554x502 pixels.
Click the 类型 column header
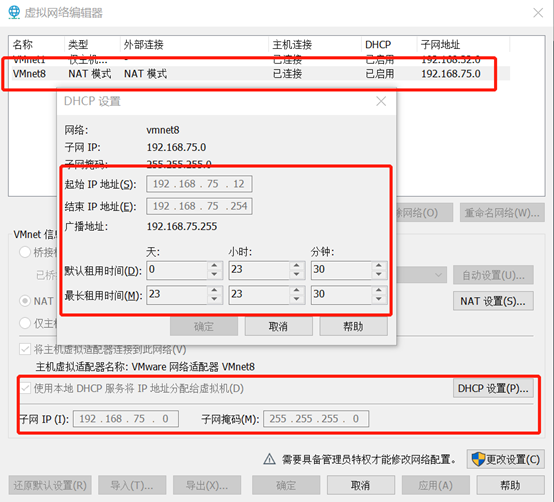pos(78,45)
